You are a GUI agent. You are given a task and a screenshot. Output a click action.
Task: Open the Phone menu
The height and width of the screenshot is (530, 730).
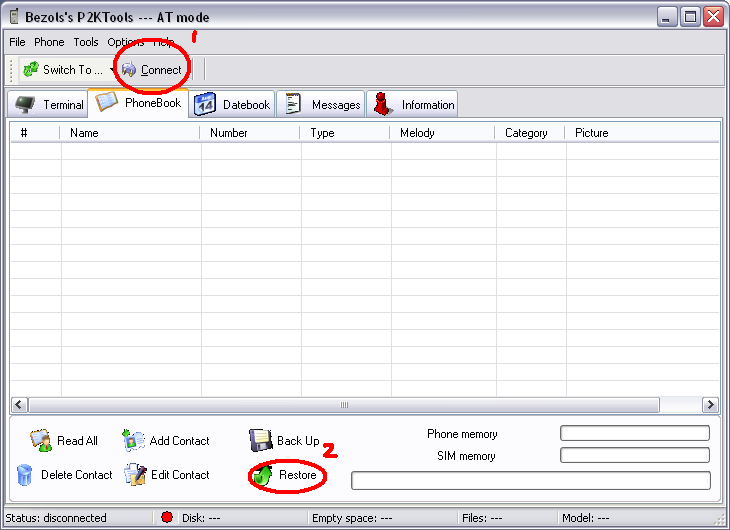(x=49, y=42)
